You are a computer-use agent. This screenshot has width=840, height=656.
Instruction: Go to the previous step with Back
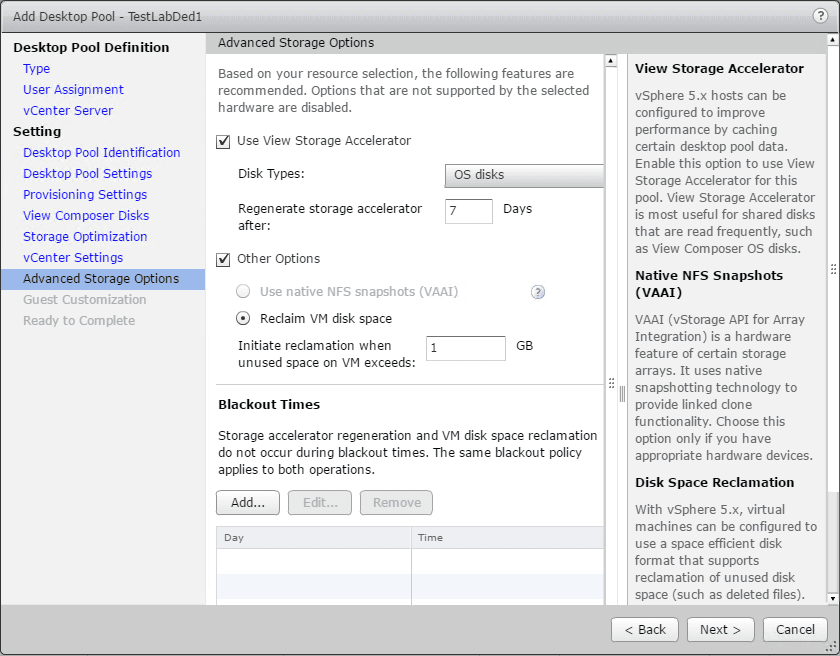pos(644,629)
